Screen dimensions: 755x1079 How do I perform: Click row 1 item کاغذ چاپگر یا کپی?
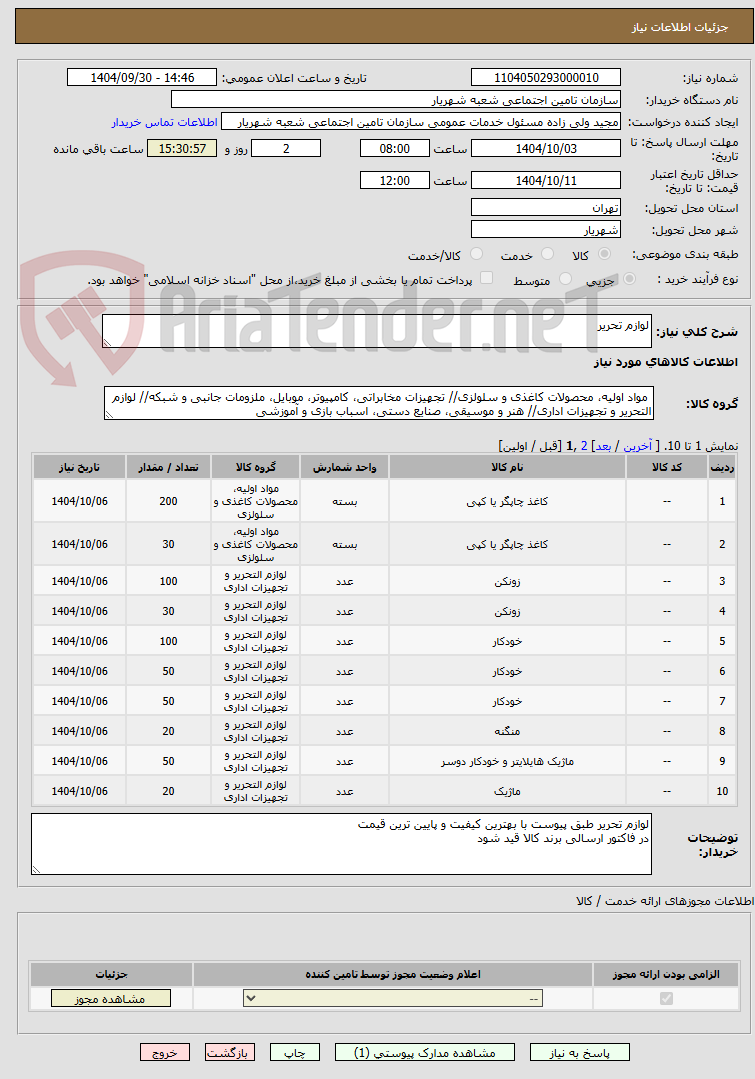point(507,502)
